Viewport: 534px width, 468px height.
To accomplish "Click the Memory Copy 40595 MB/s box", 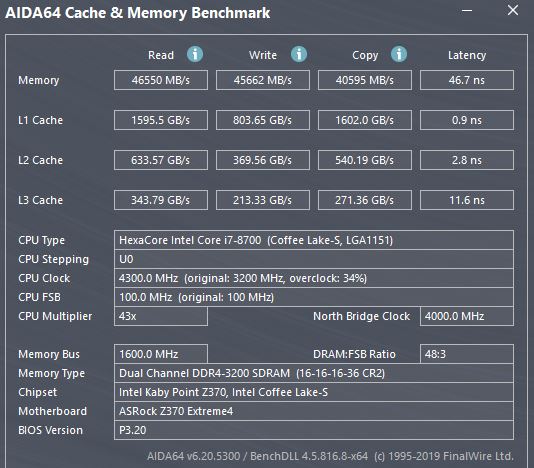I will (x=365, y=80).
